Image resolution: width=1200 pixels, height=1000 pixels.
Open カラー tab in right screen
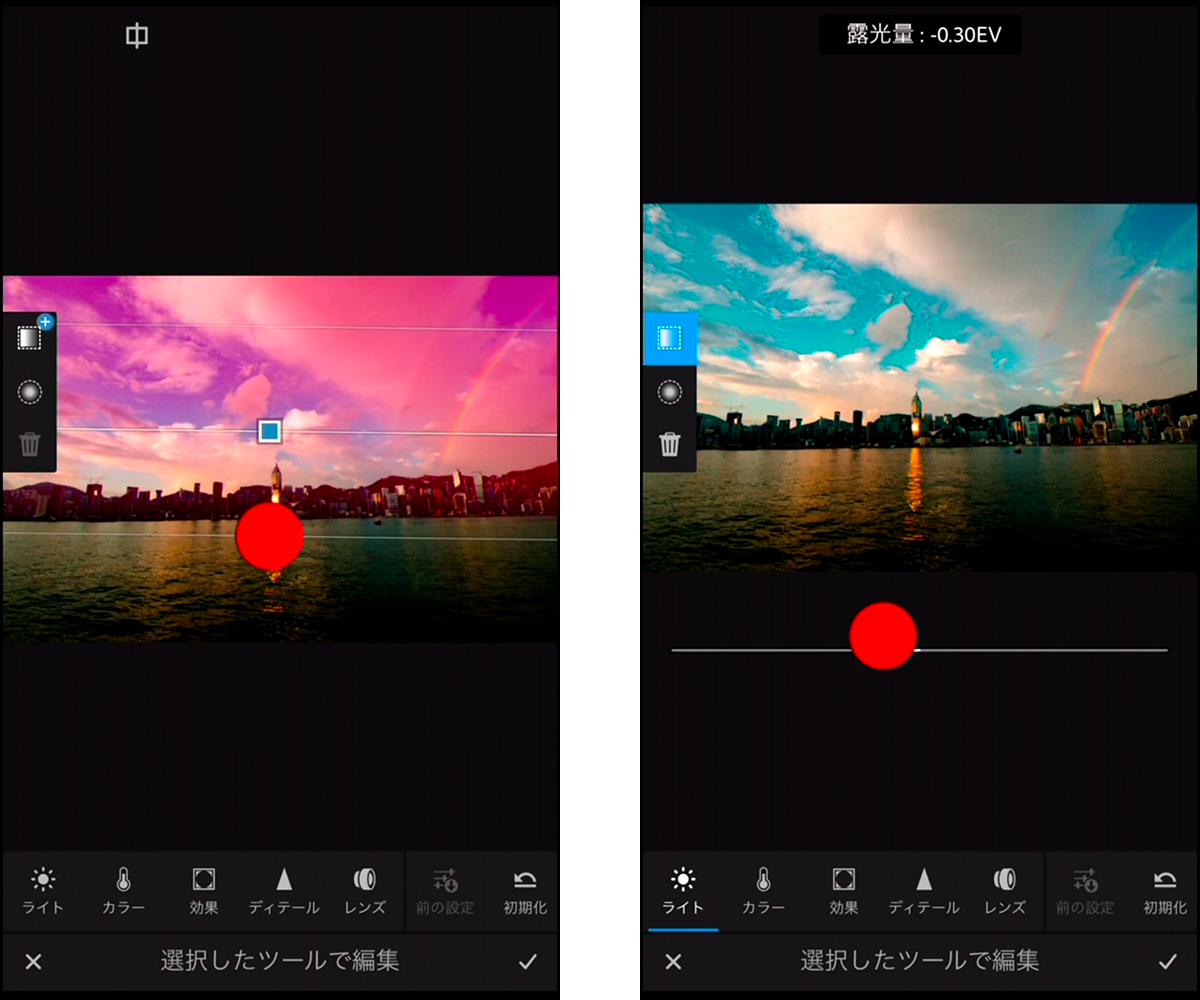coord(763,891)
